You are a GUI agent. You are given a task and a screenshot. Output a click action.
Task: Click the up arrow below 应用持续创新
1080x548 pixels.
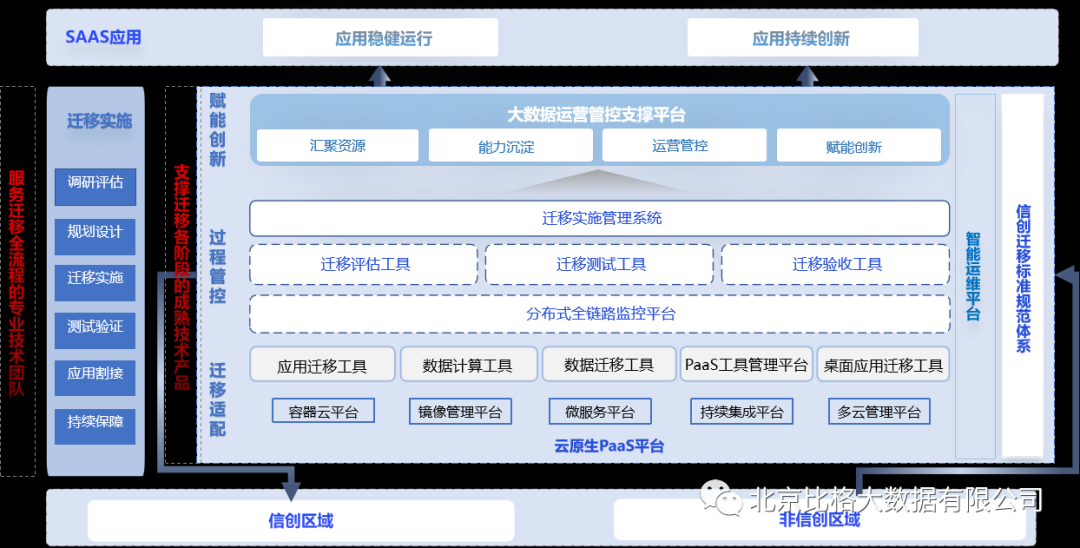pyautogui.click(x=805, y=76)
